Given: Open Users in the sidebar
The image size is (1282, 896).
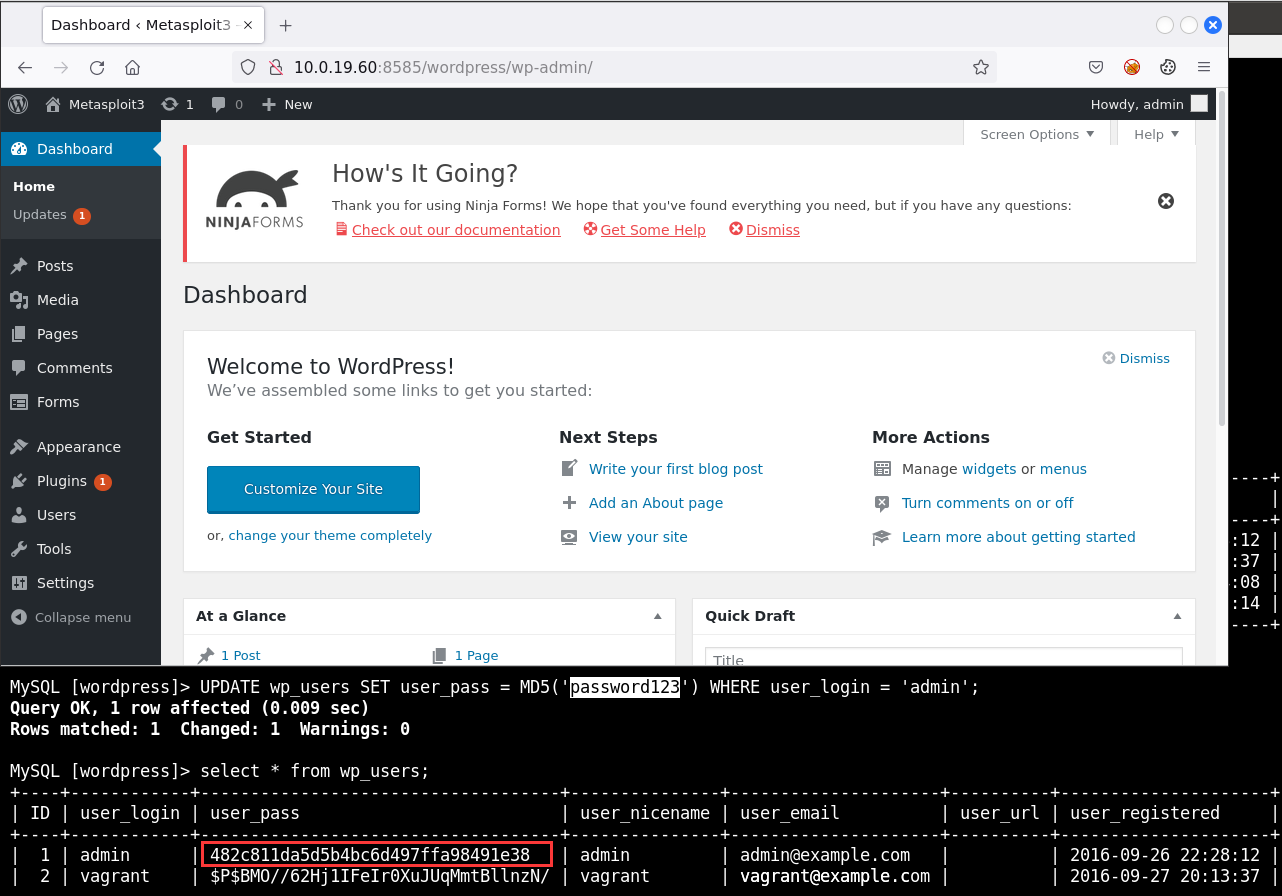Looking at the screenshot, I should coord(56,515).
